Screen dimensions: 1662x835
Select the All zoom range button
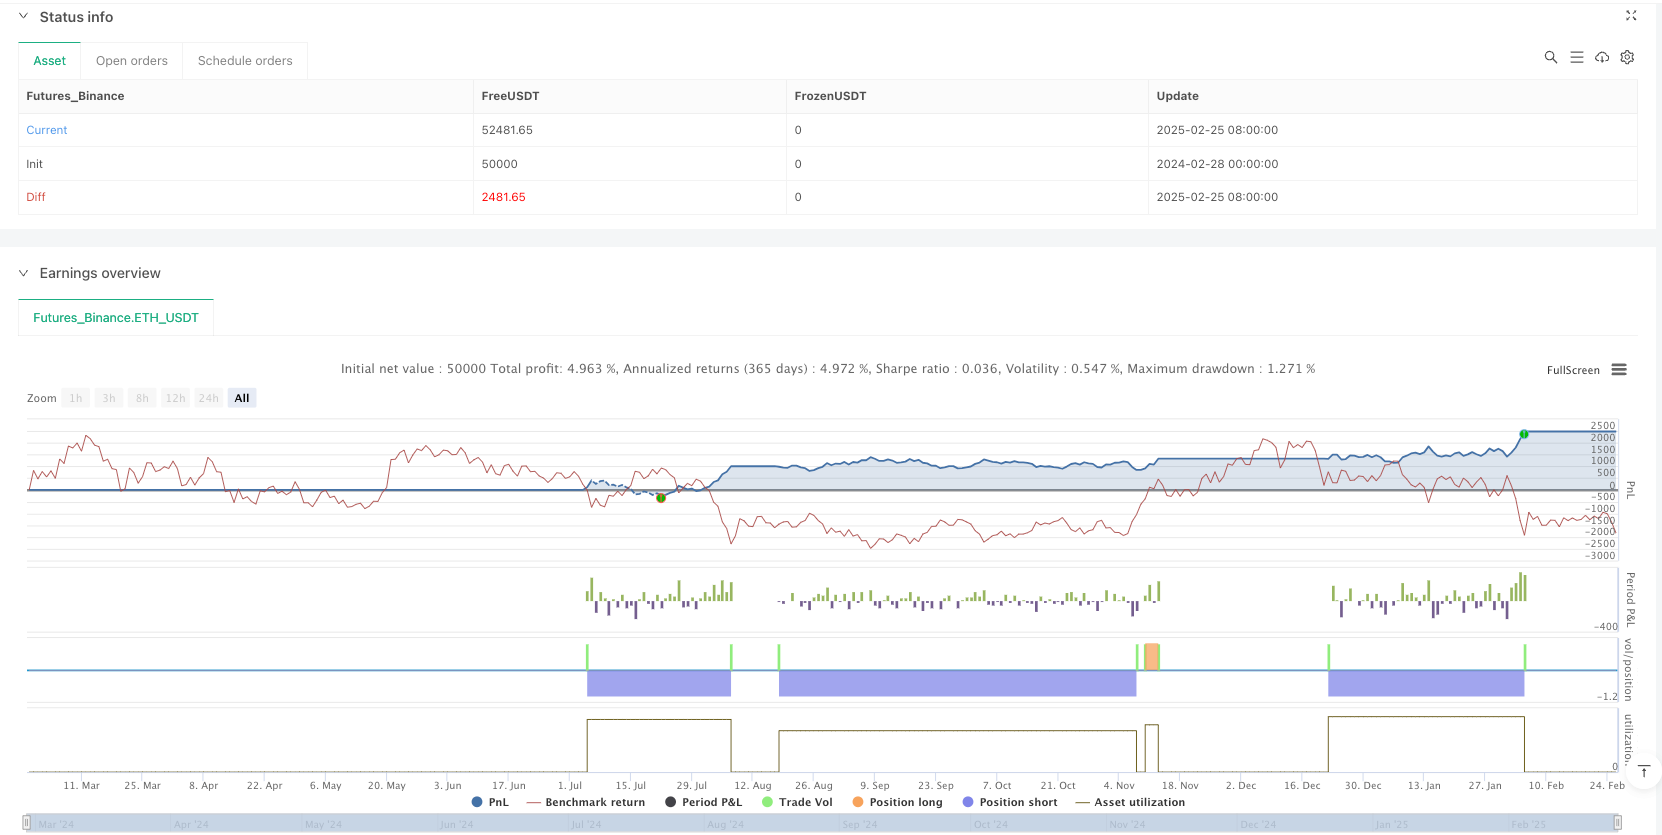[242, 398]
